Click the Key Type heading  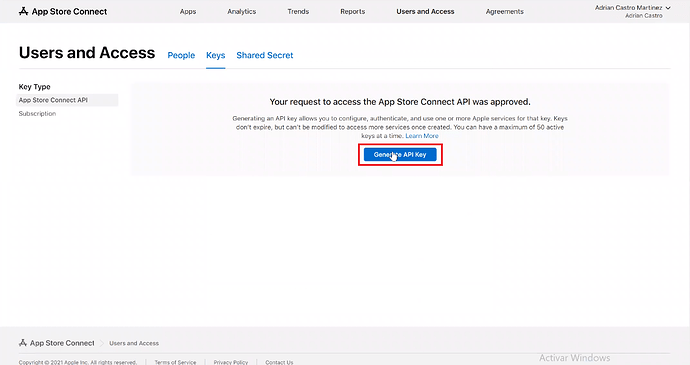tap(35, 87)
